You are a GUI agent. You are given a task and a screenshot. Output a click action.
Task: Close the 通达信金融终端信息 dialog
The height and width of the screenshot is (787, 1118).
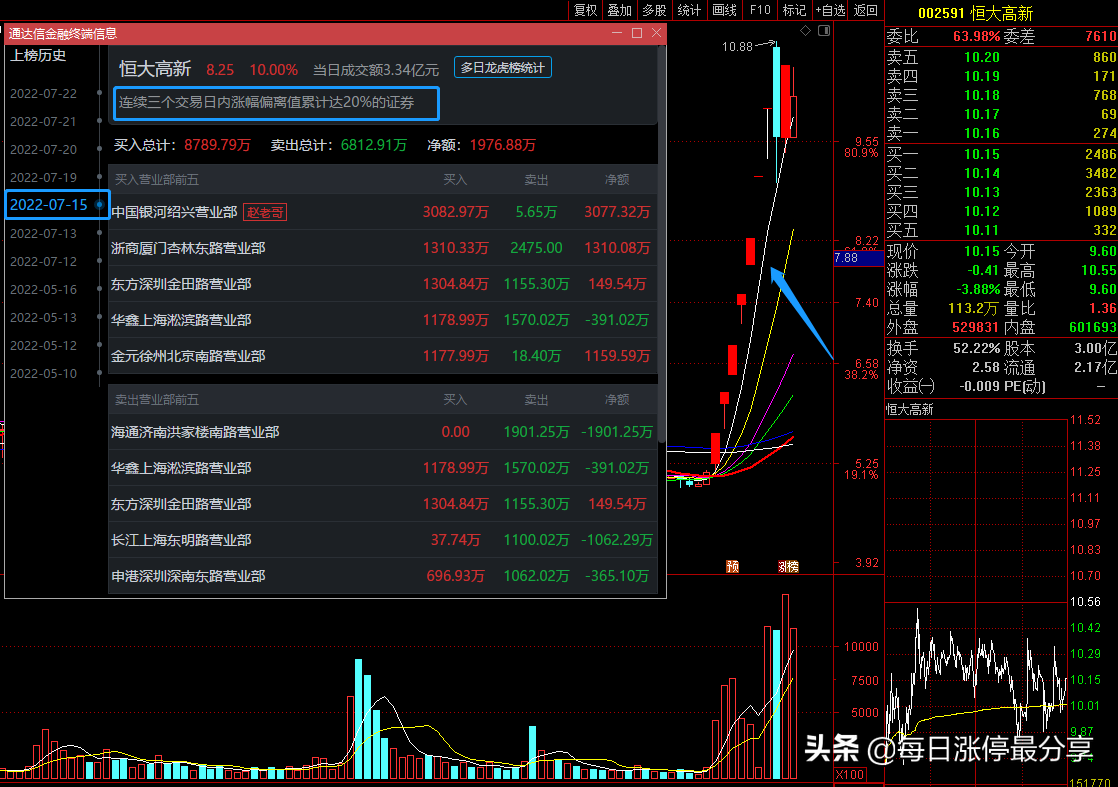[x=657, y=33]
